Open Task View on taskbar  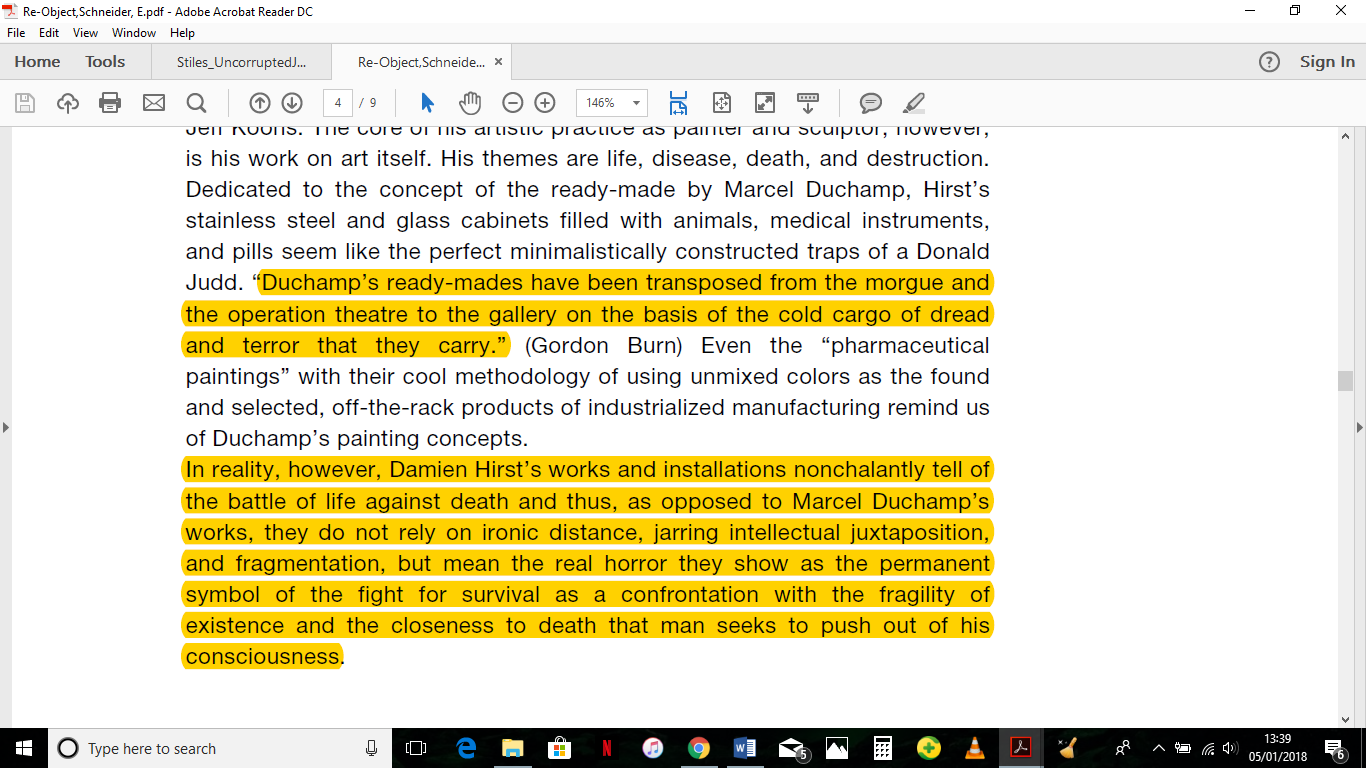coord(416,748)
